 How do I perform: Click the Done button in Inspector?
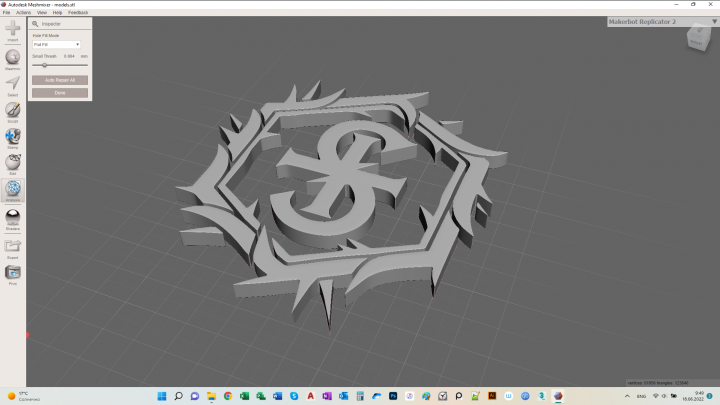point(60,93)
